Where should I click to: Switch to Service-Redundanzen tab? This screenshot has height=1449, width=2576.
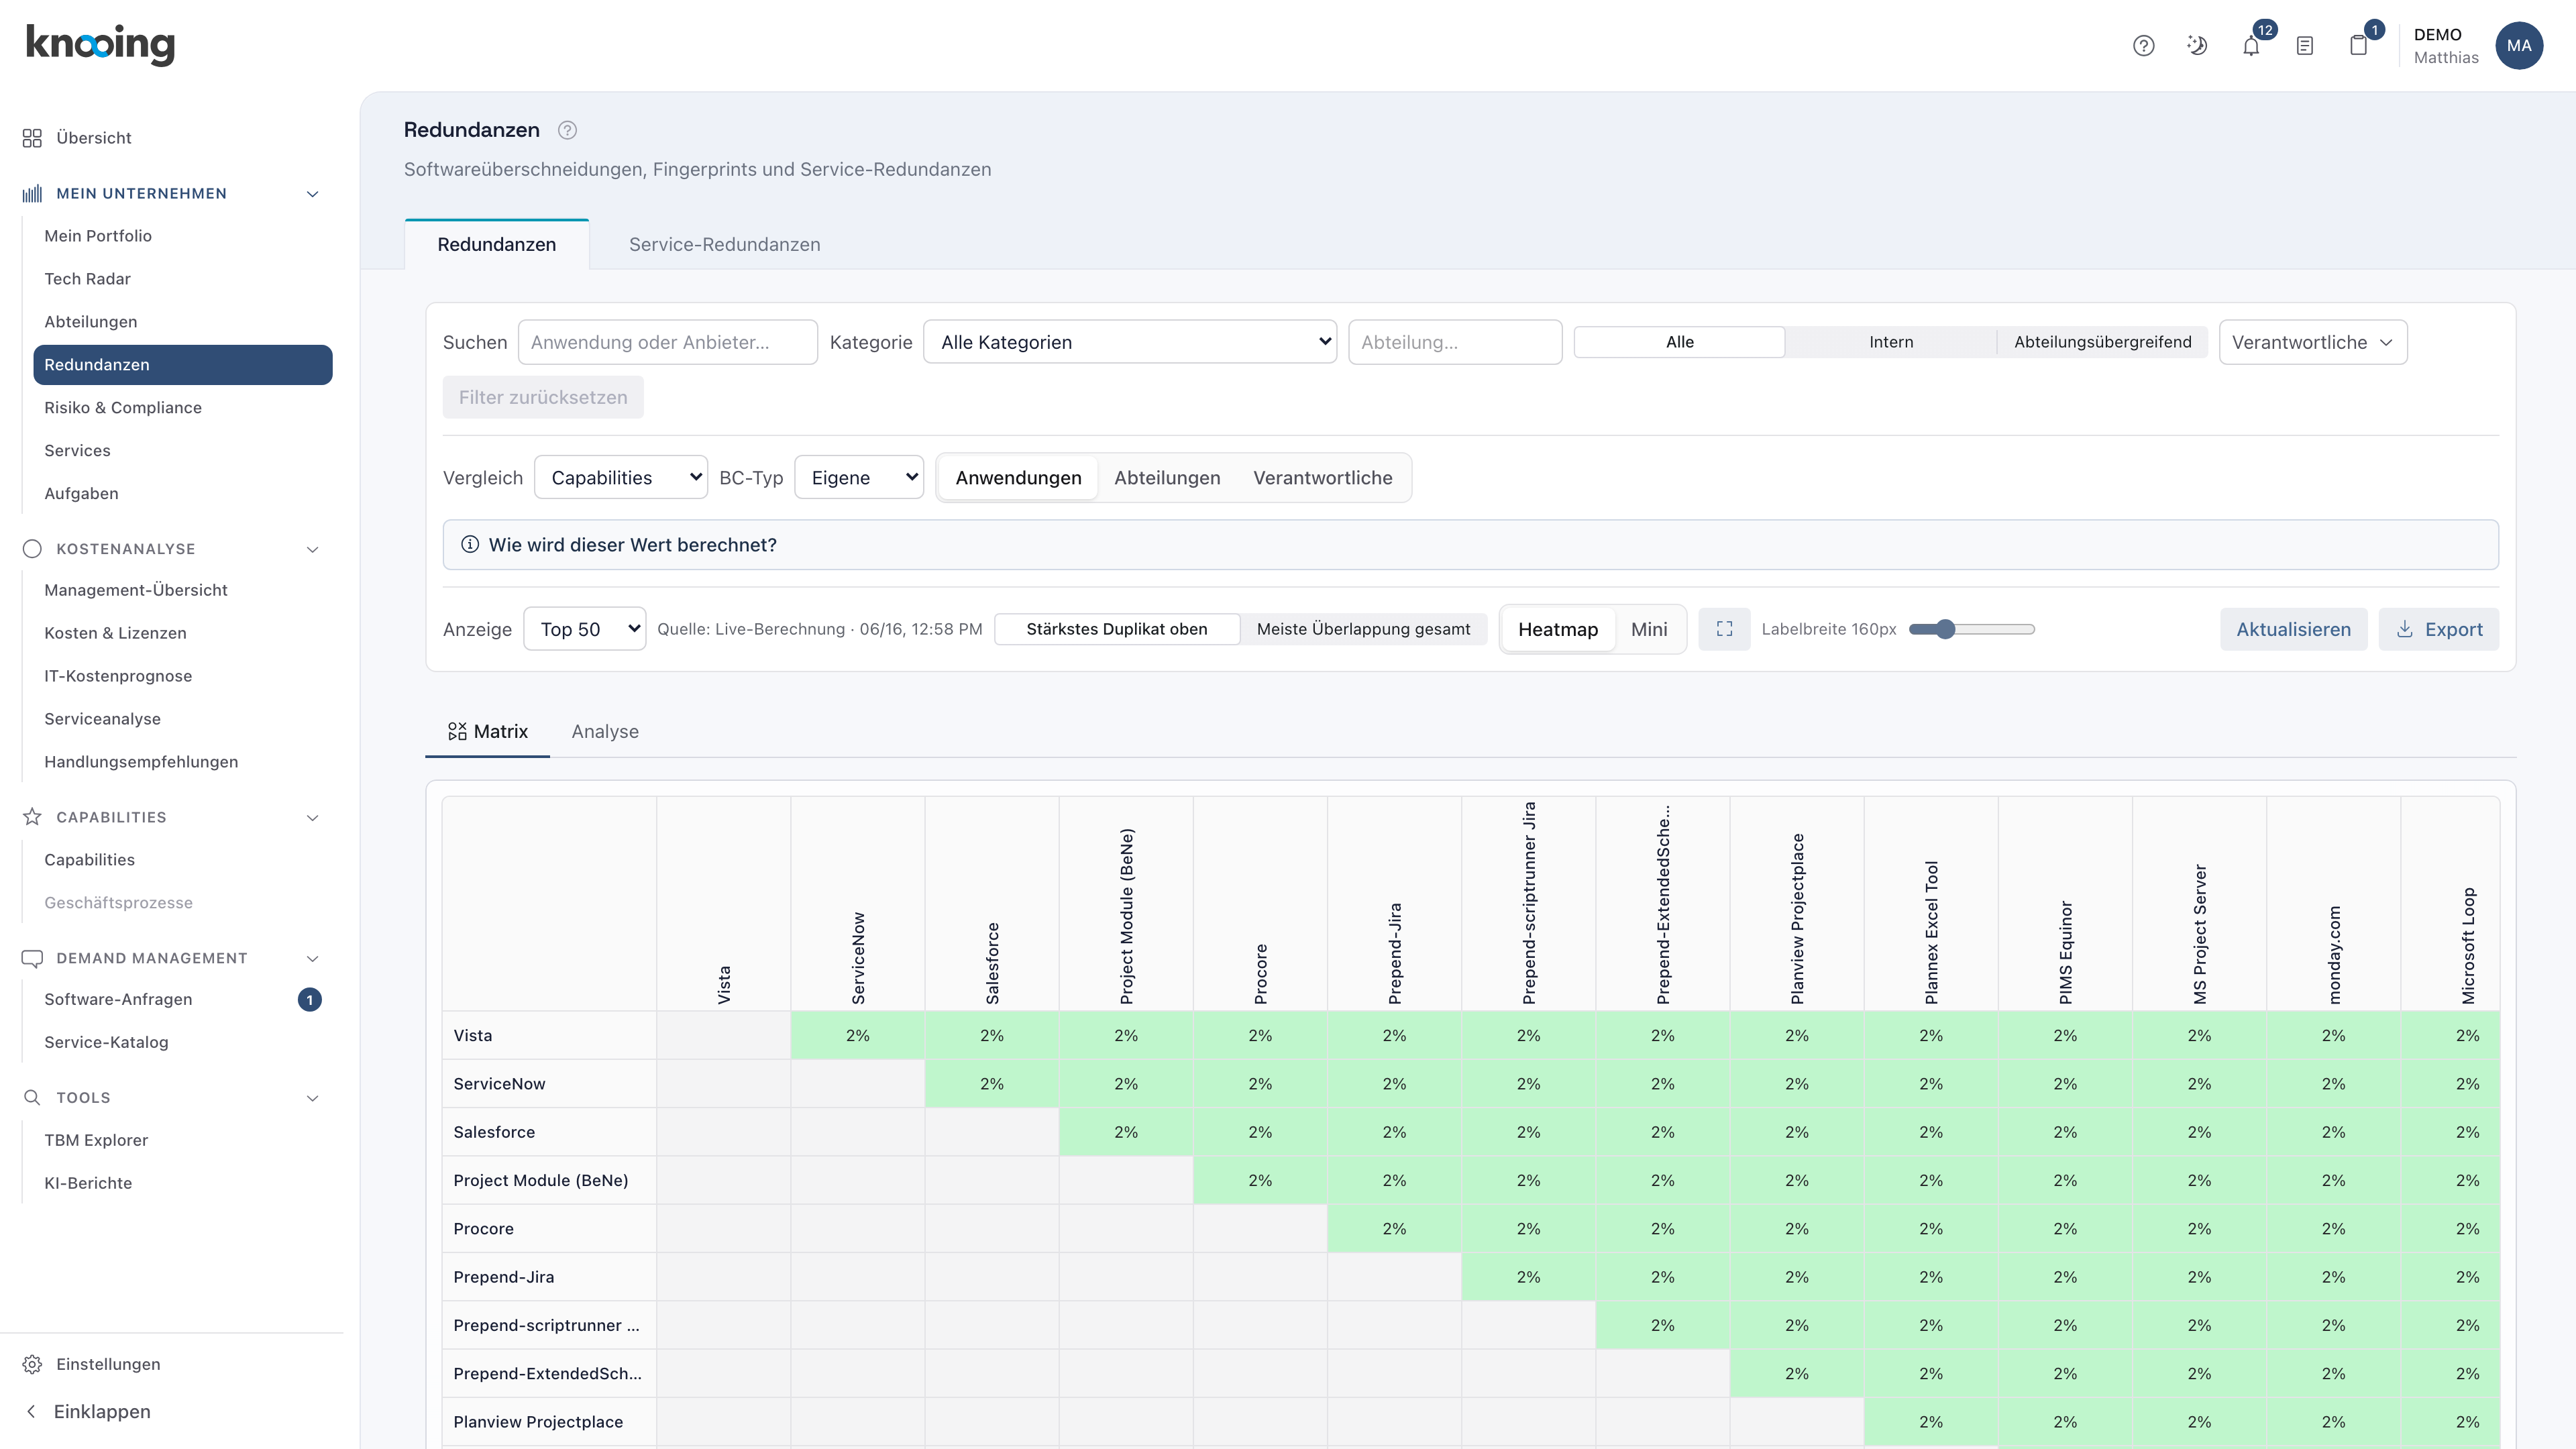tap(724, 245)
